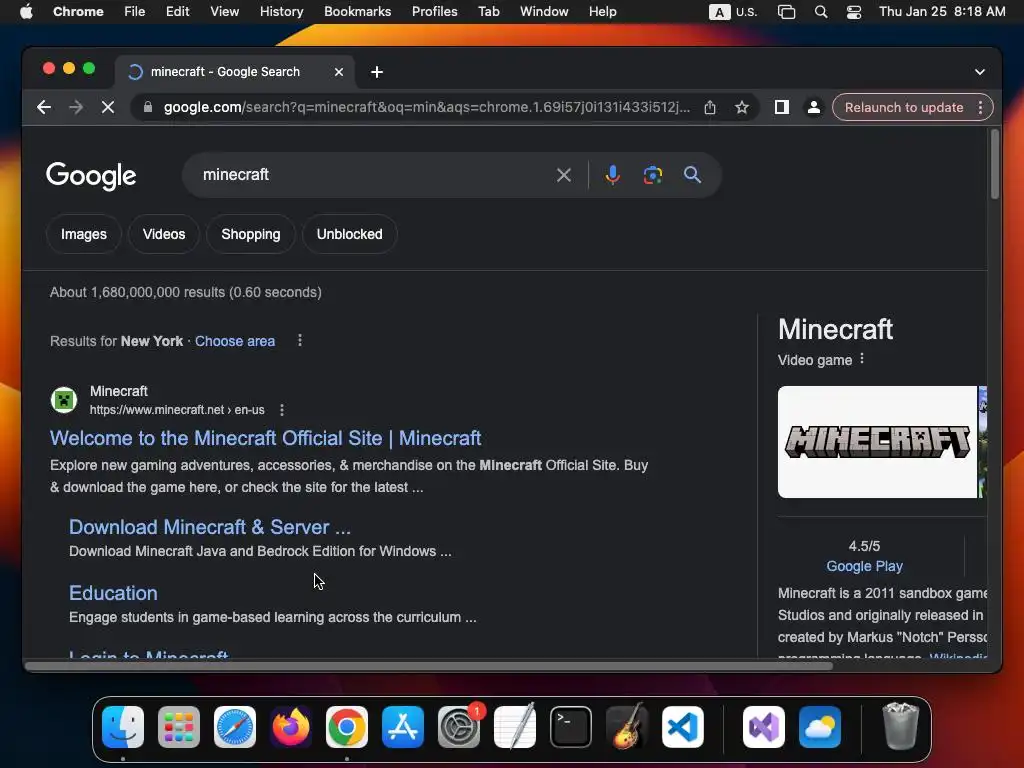The width and height of the screenshot is (1024, 768).
Task: Select the Videos filter chip
Action: point(164,234)
